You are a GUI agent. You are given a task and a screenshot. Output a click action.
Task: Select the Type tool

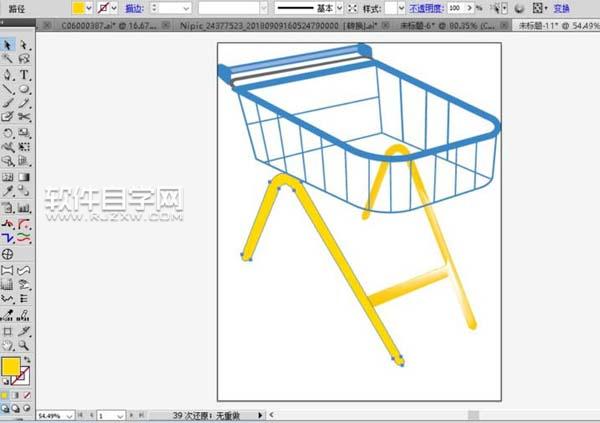tap(24, 74)
